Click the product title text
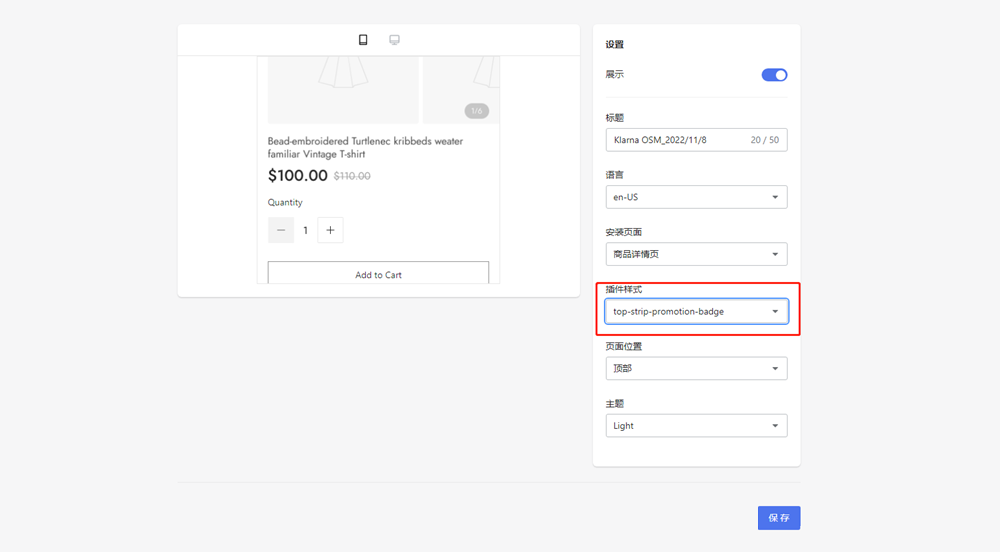The image size is (1000, 552). click(x=365, y=147)
